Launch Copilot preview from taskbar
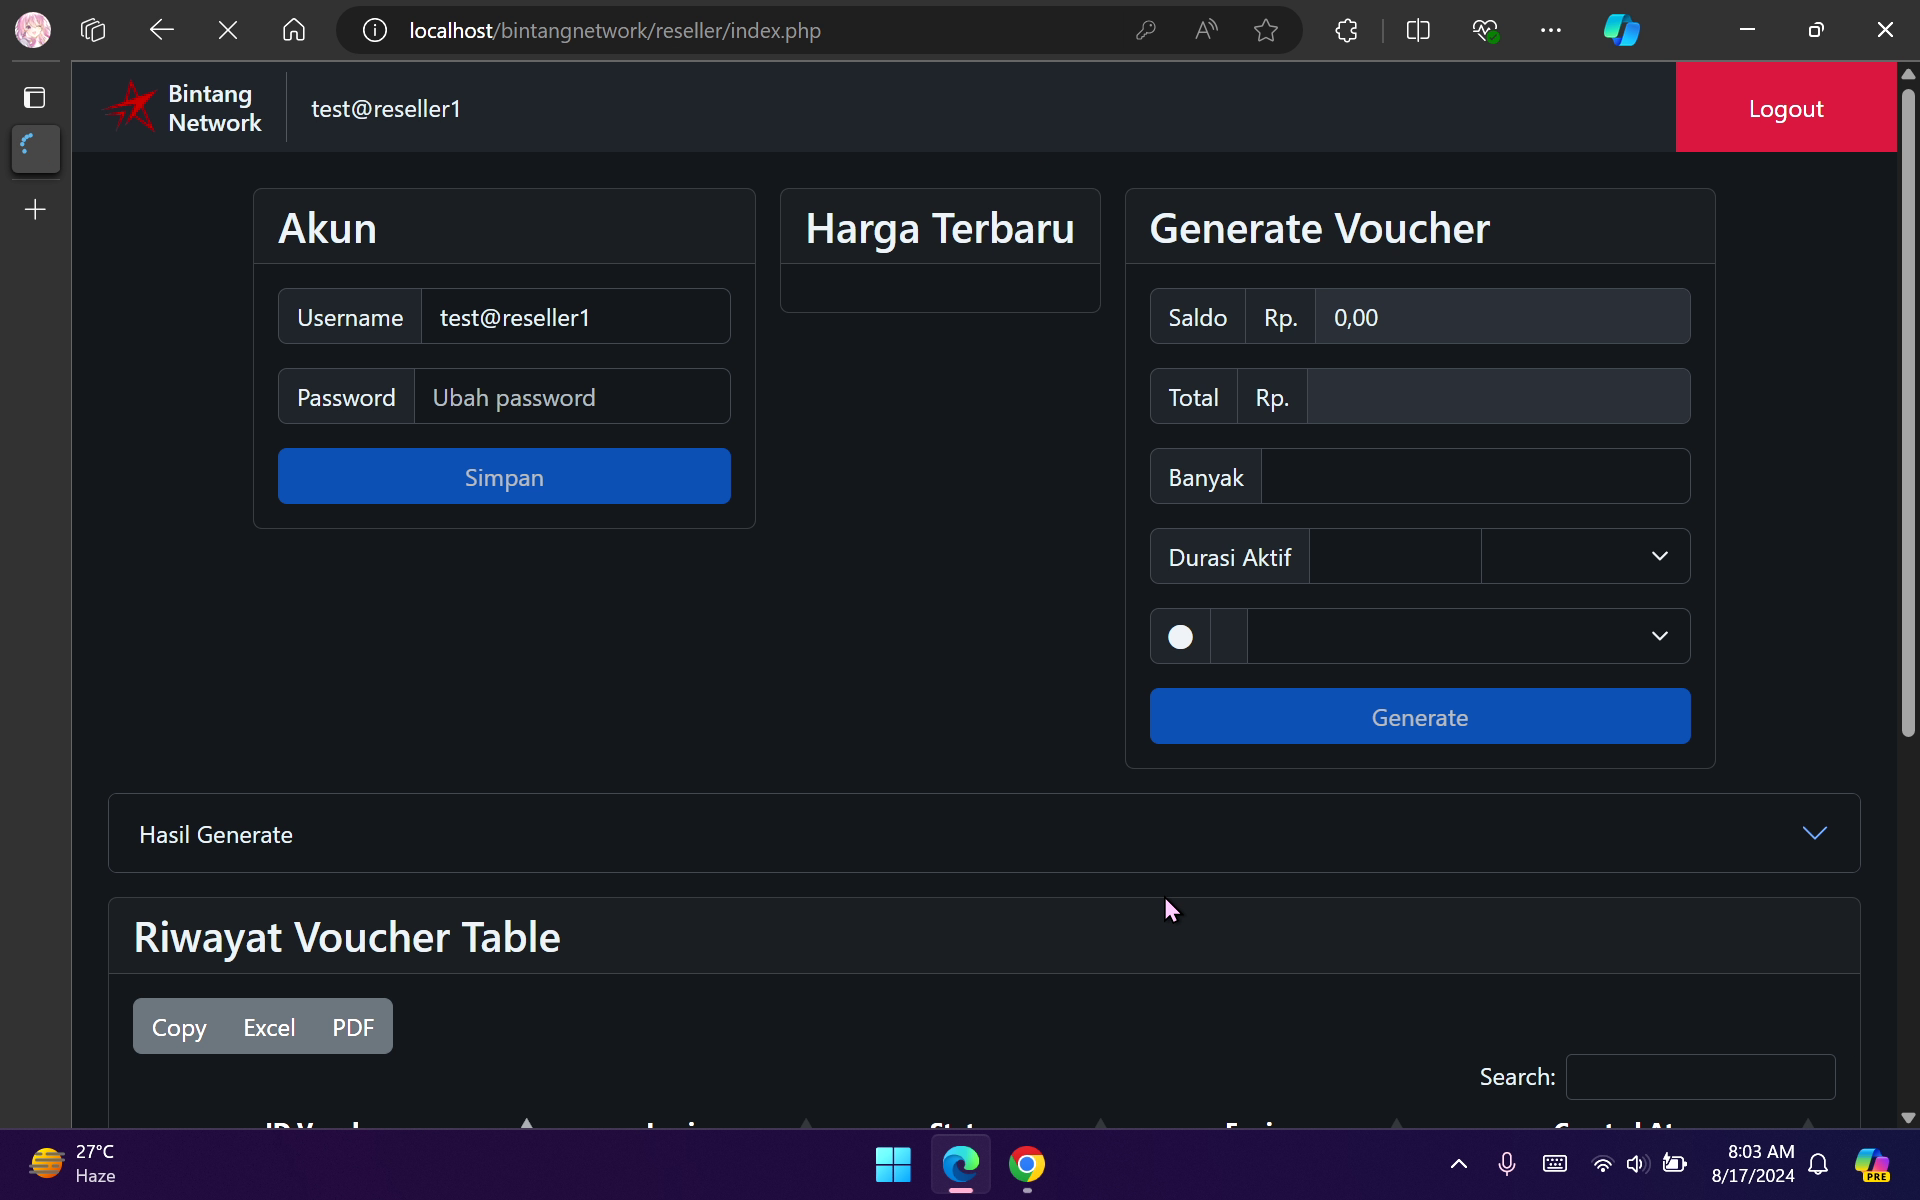 1872,1164
